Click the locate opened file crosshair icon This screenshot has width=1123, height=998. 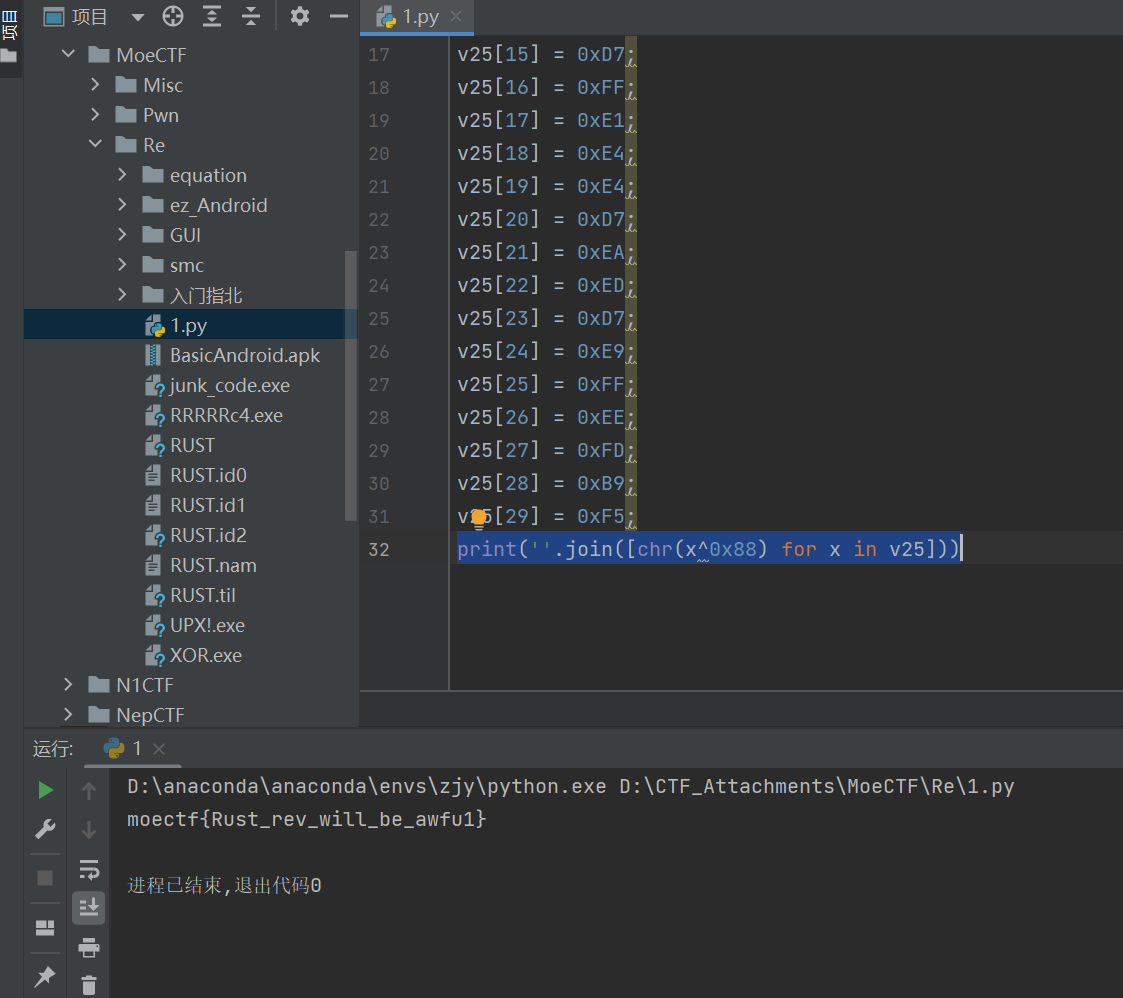[173, 16]
